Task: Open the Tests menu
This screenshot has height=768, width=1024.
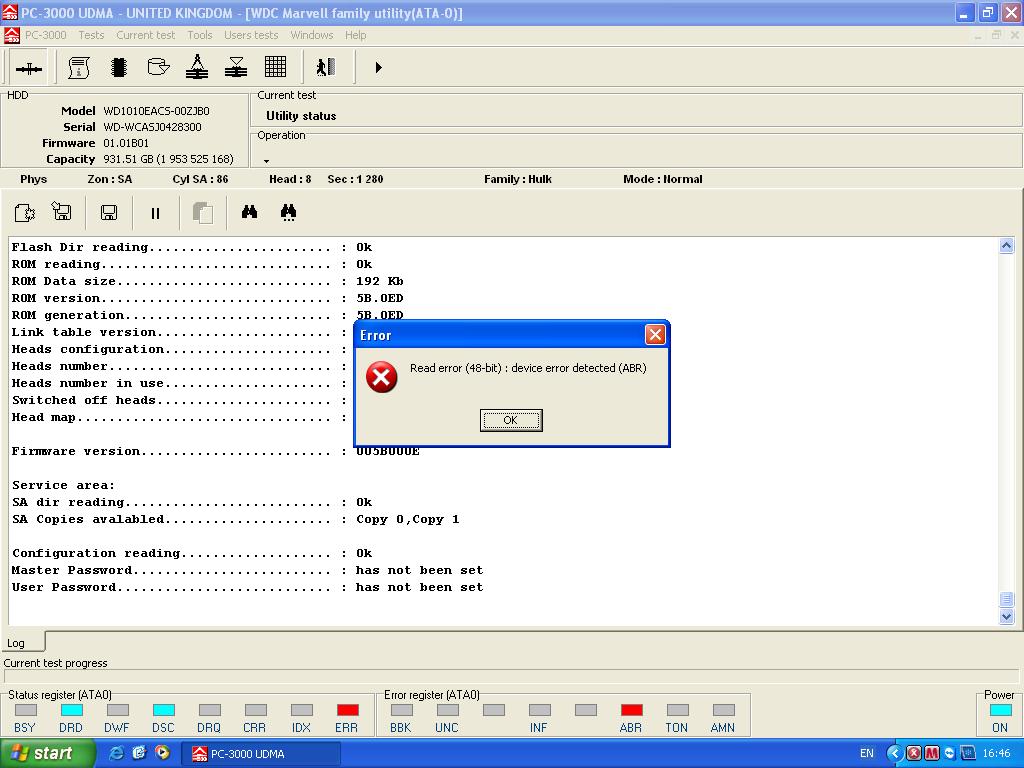Action: pos(91,35)
